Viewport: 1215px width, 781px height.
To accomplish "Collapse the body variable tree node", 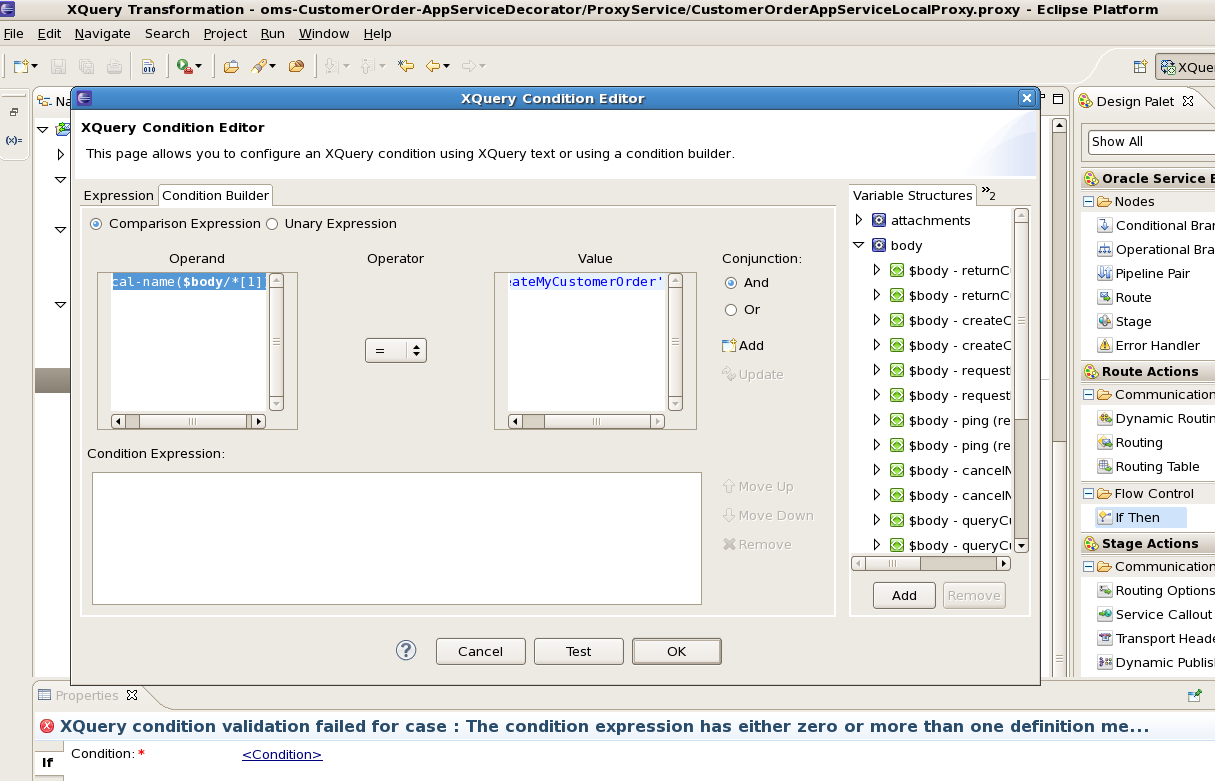I will (858, 245).
